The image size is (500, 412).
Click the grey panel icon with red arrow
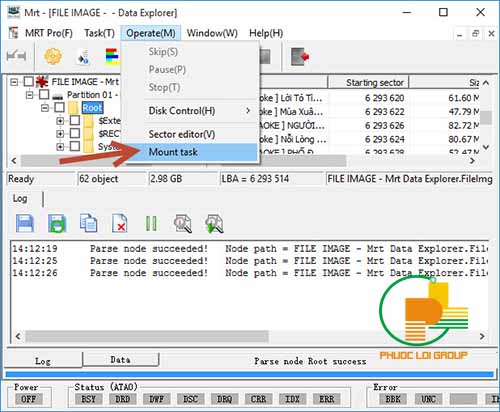click(x=299, y=56)
